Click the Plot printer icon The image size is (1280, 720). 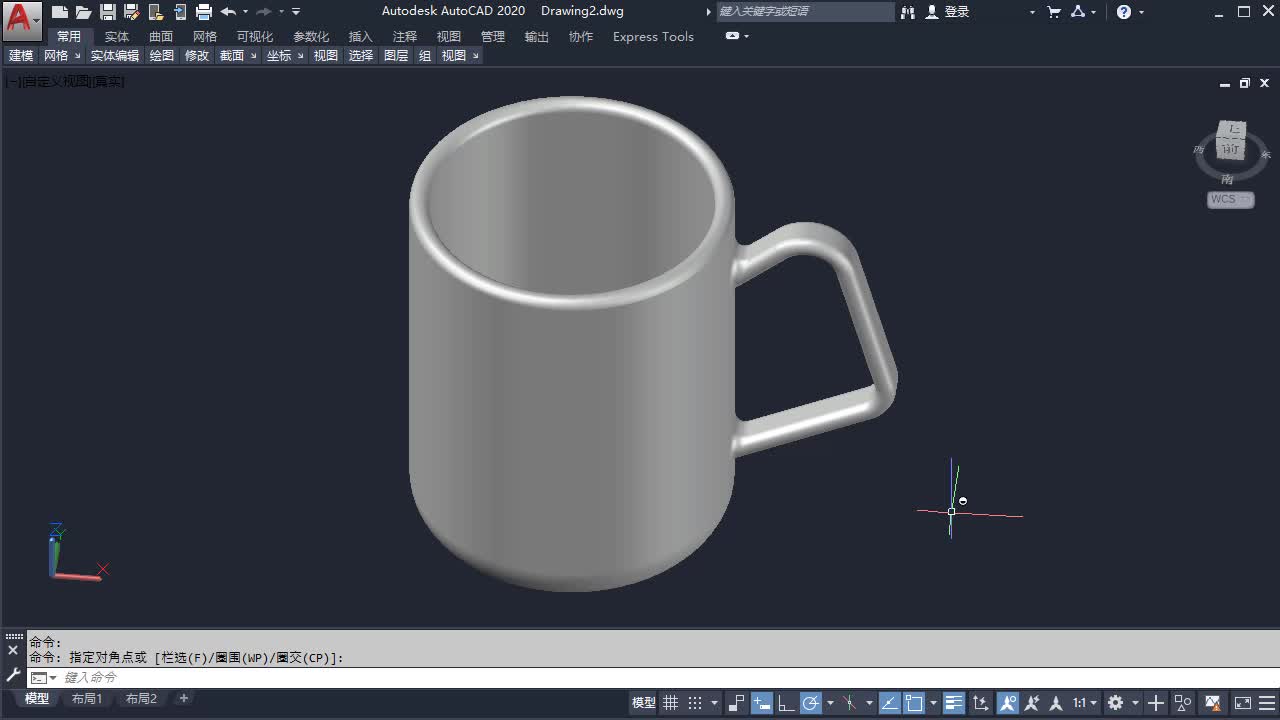(x=203, y=11)
